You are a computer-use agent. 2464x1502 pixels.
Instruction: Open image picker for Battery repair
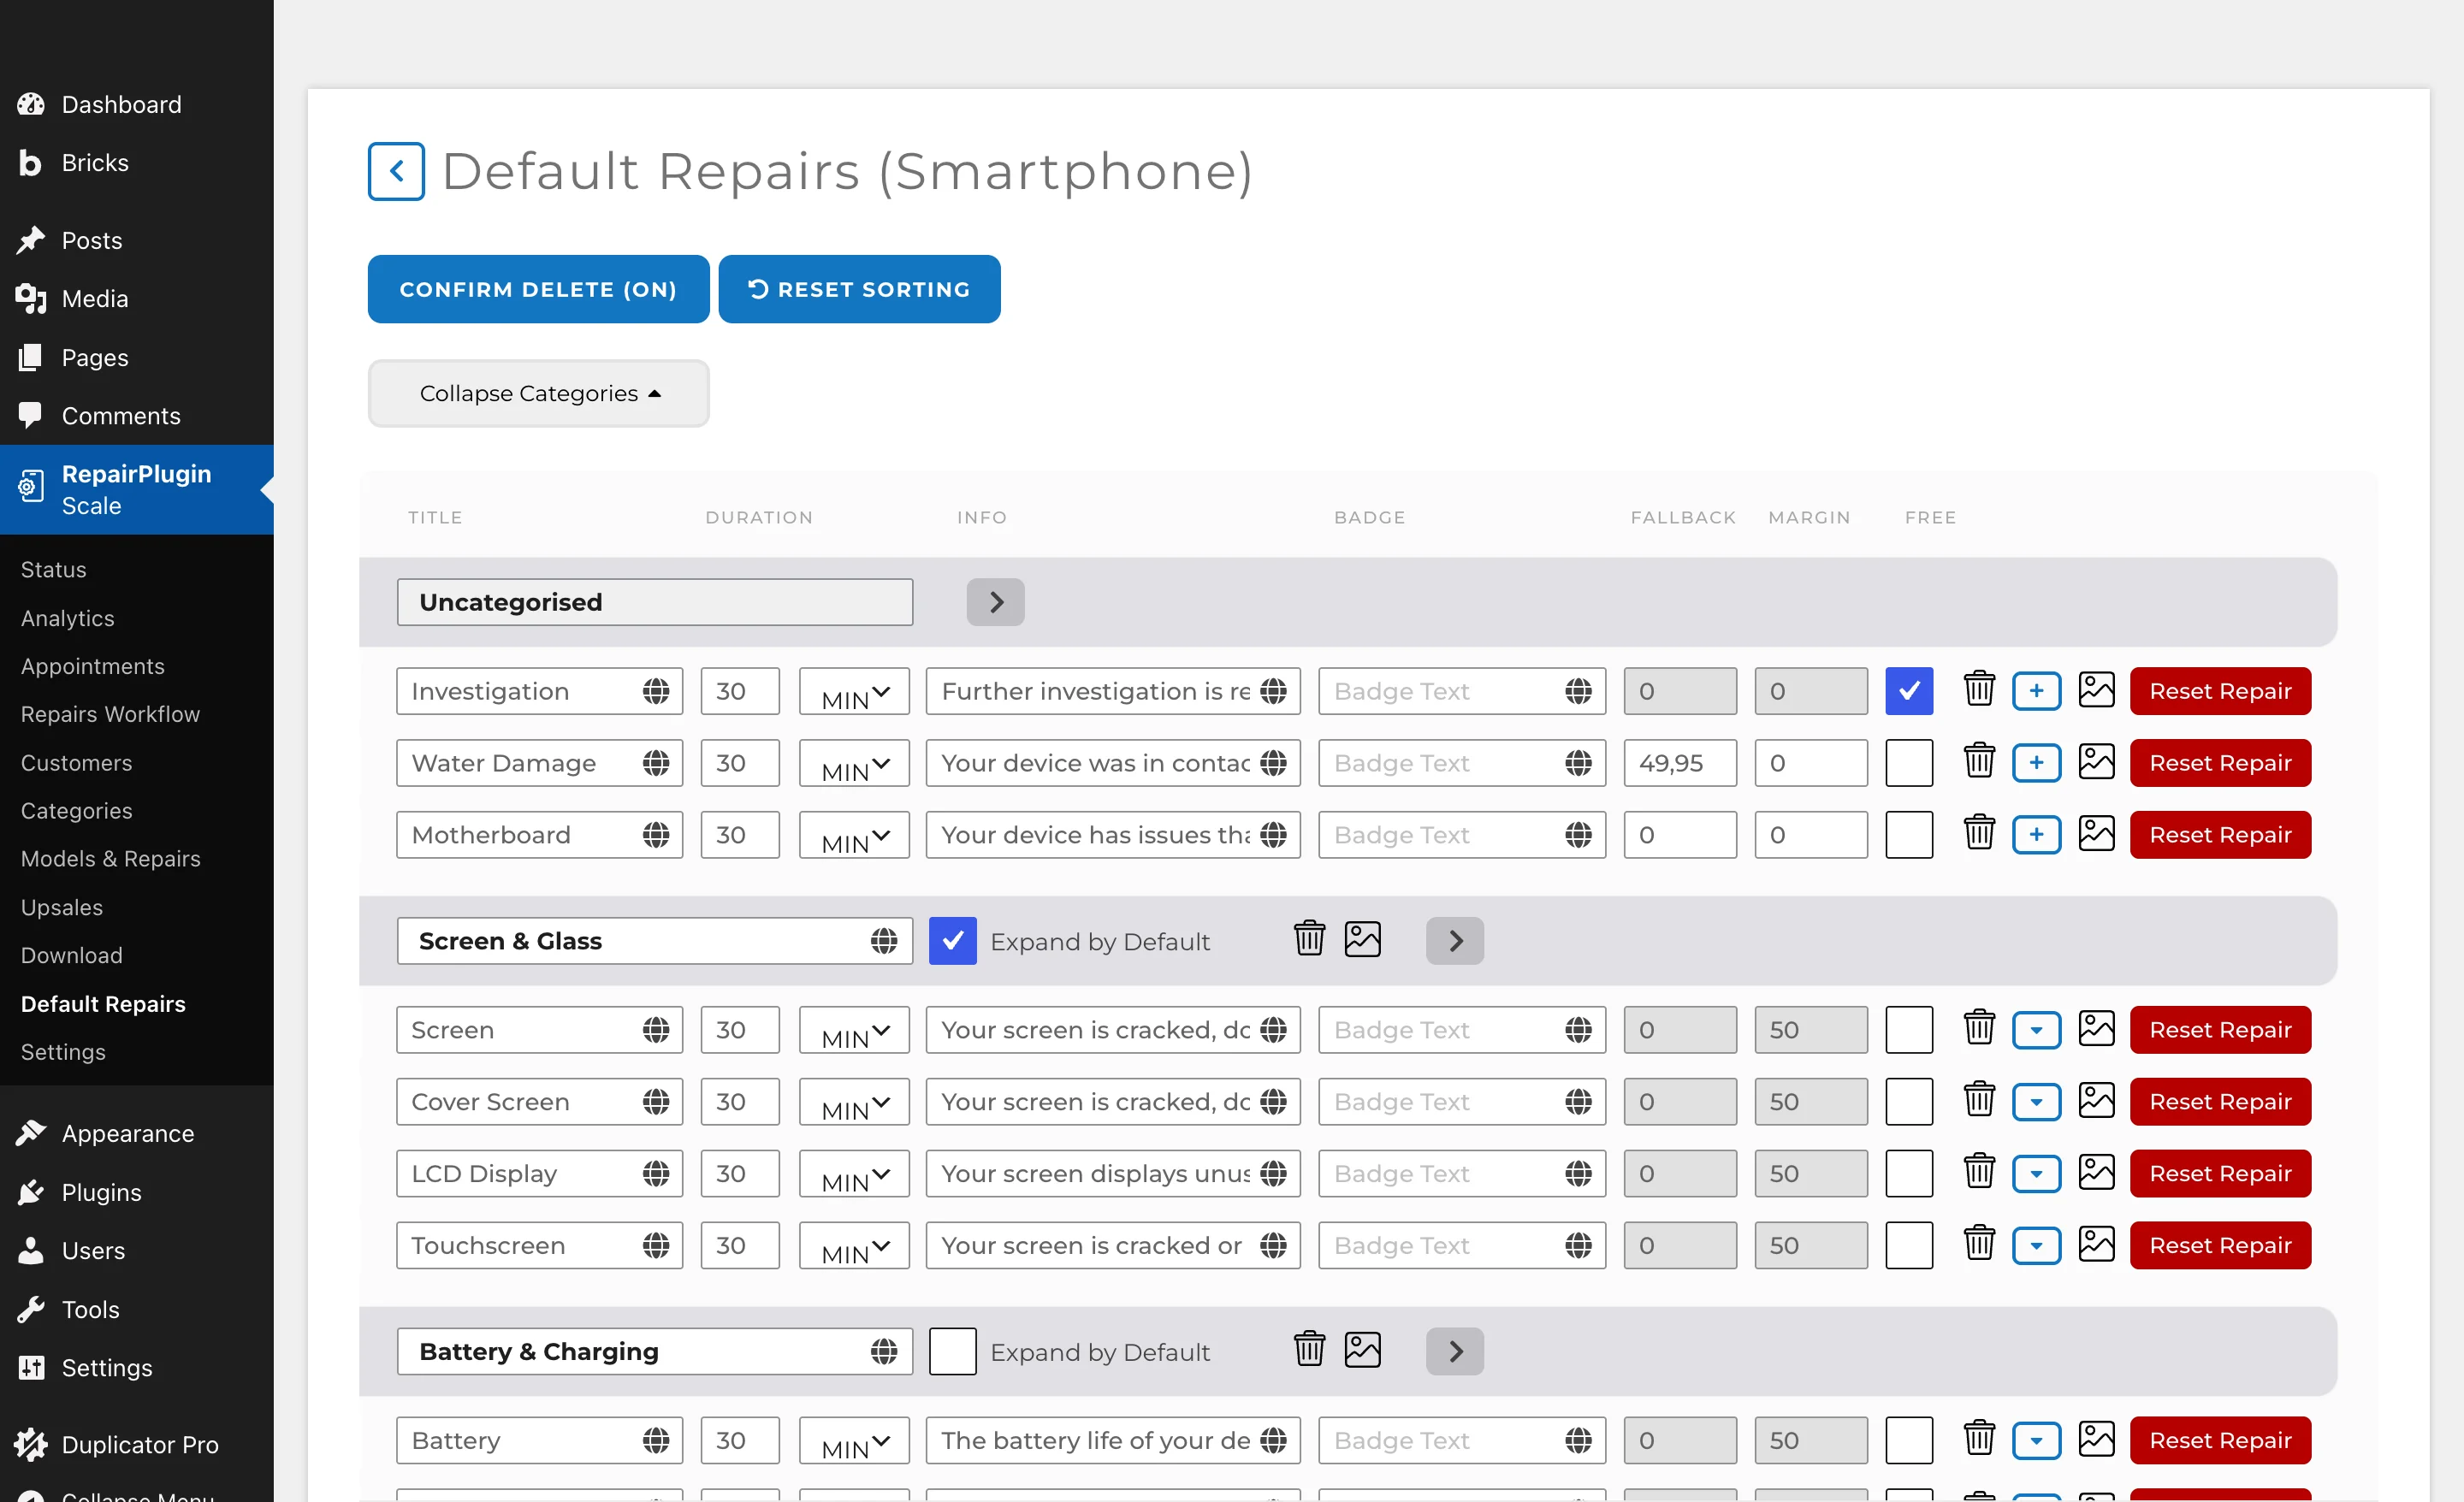pos(2096,1440)
